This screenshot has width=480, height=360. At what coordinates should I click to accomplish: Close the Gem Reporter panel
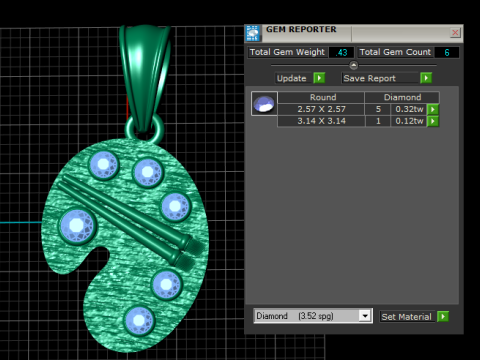pyautogui.click(x=455, y=33)
